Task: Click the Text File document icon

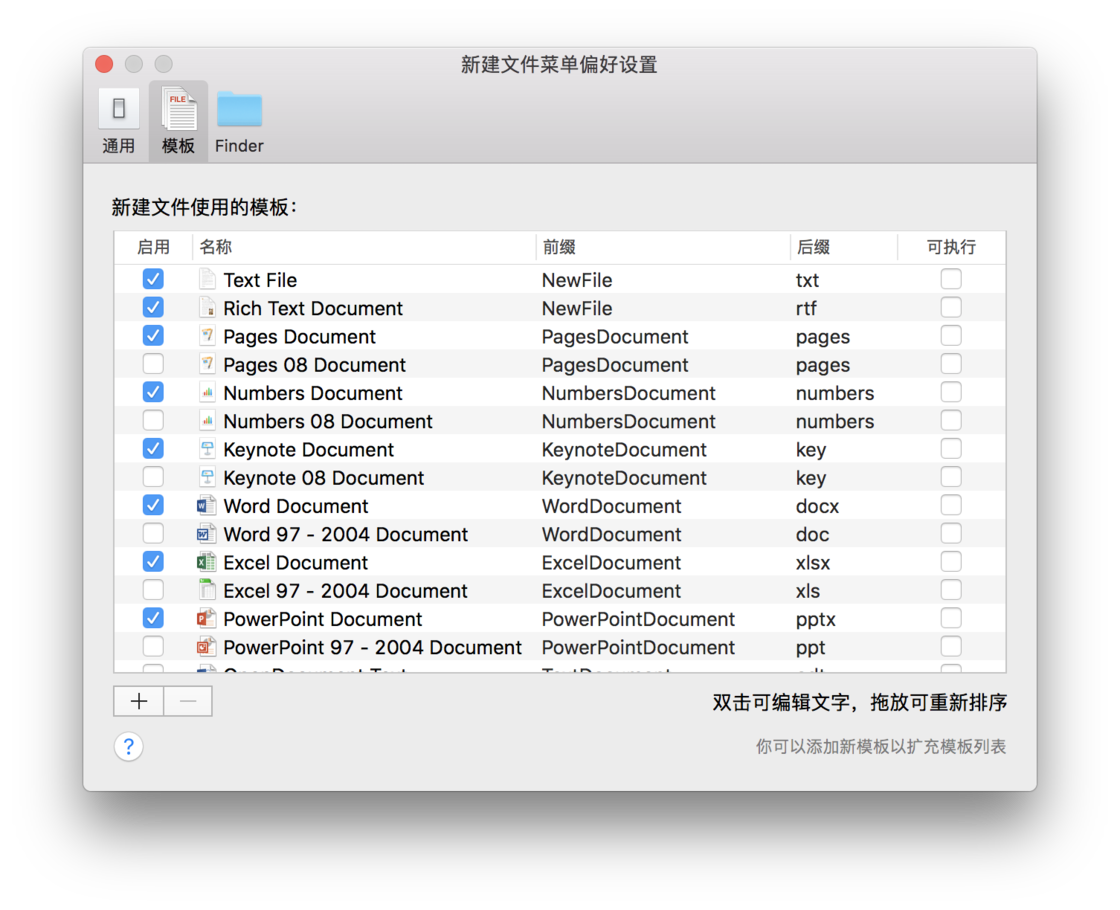Action: pos(207,279)
